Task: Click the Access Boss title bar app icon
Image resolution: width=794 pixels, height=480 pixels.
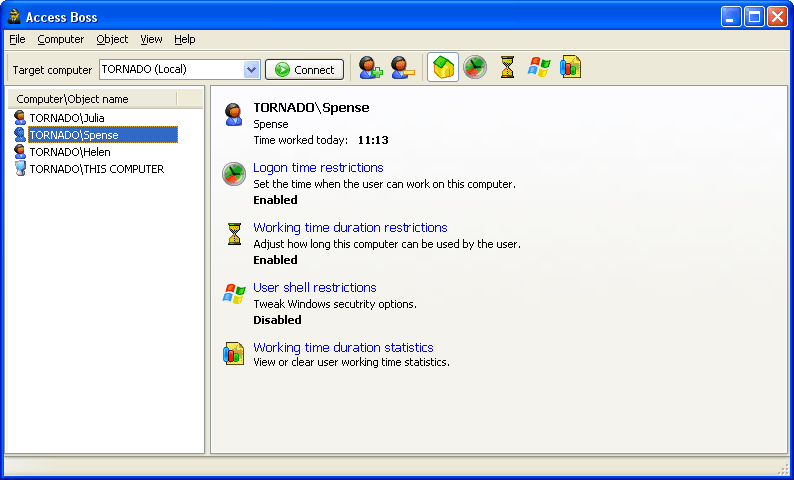Action: (15, 17)
